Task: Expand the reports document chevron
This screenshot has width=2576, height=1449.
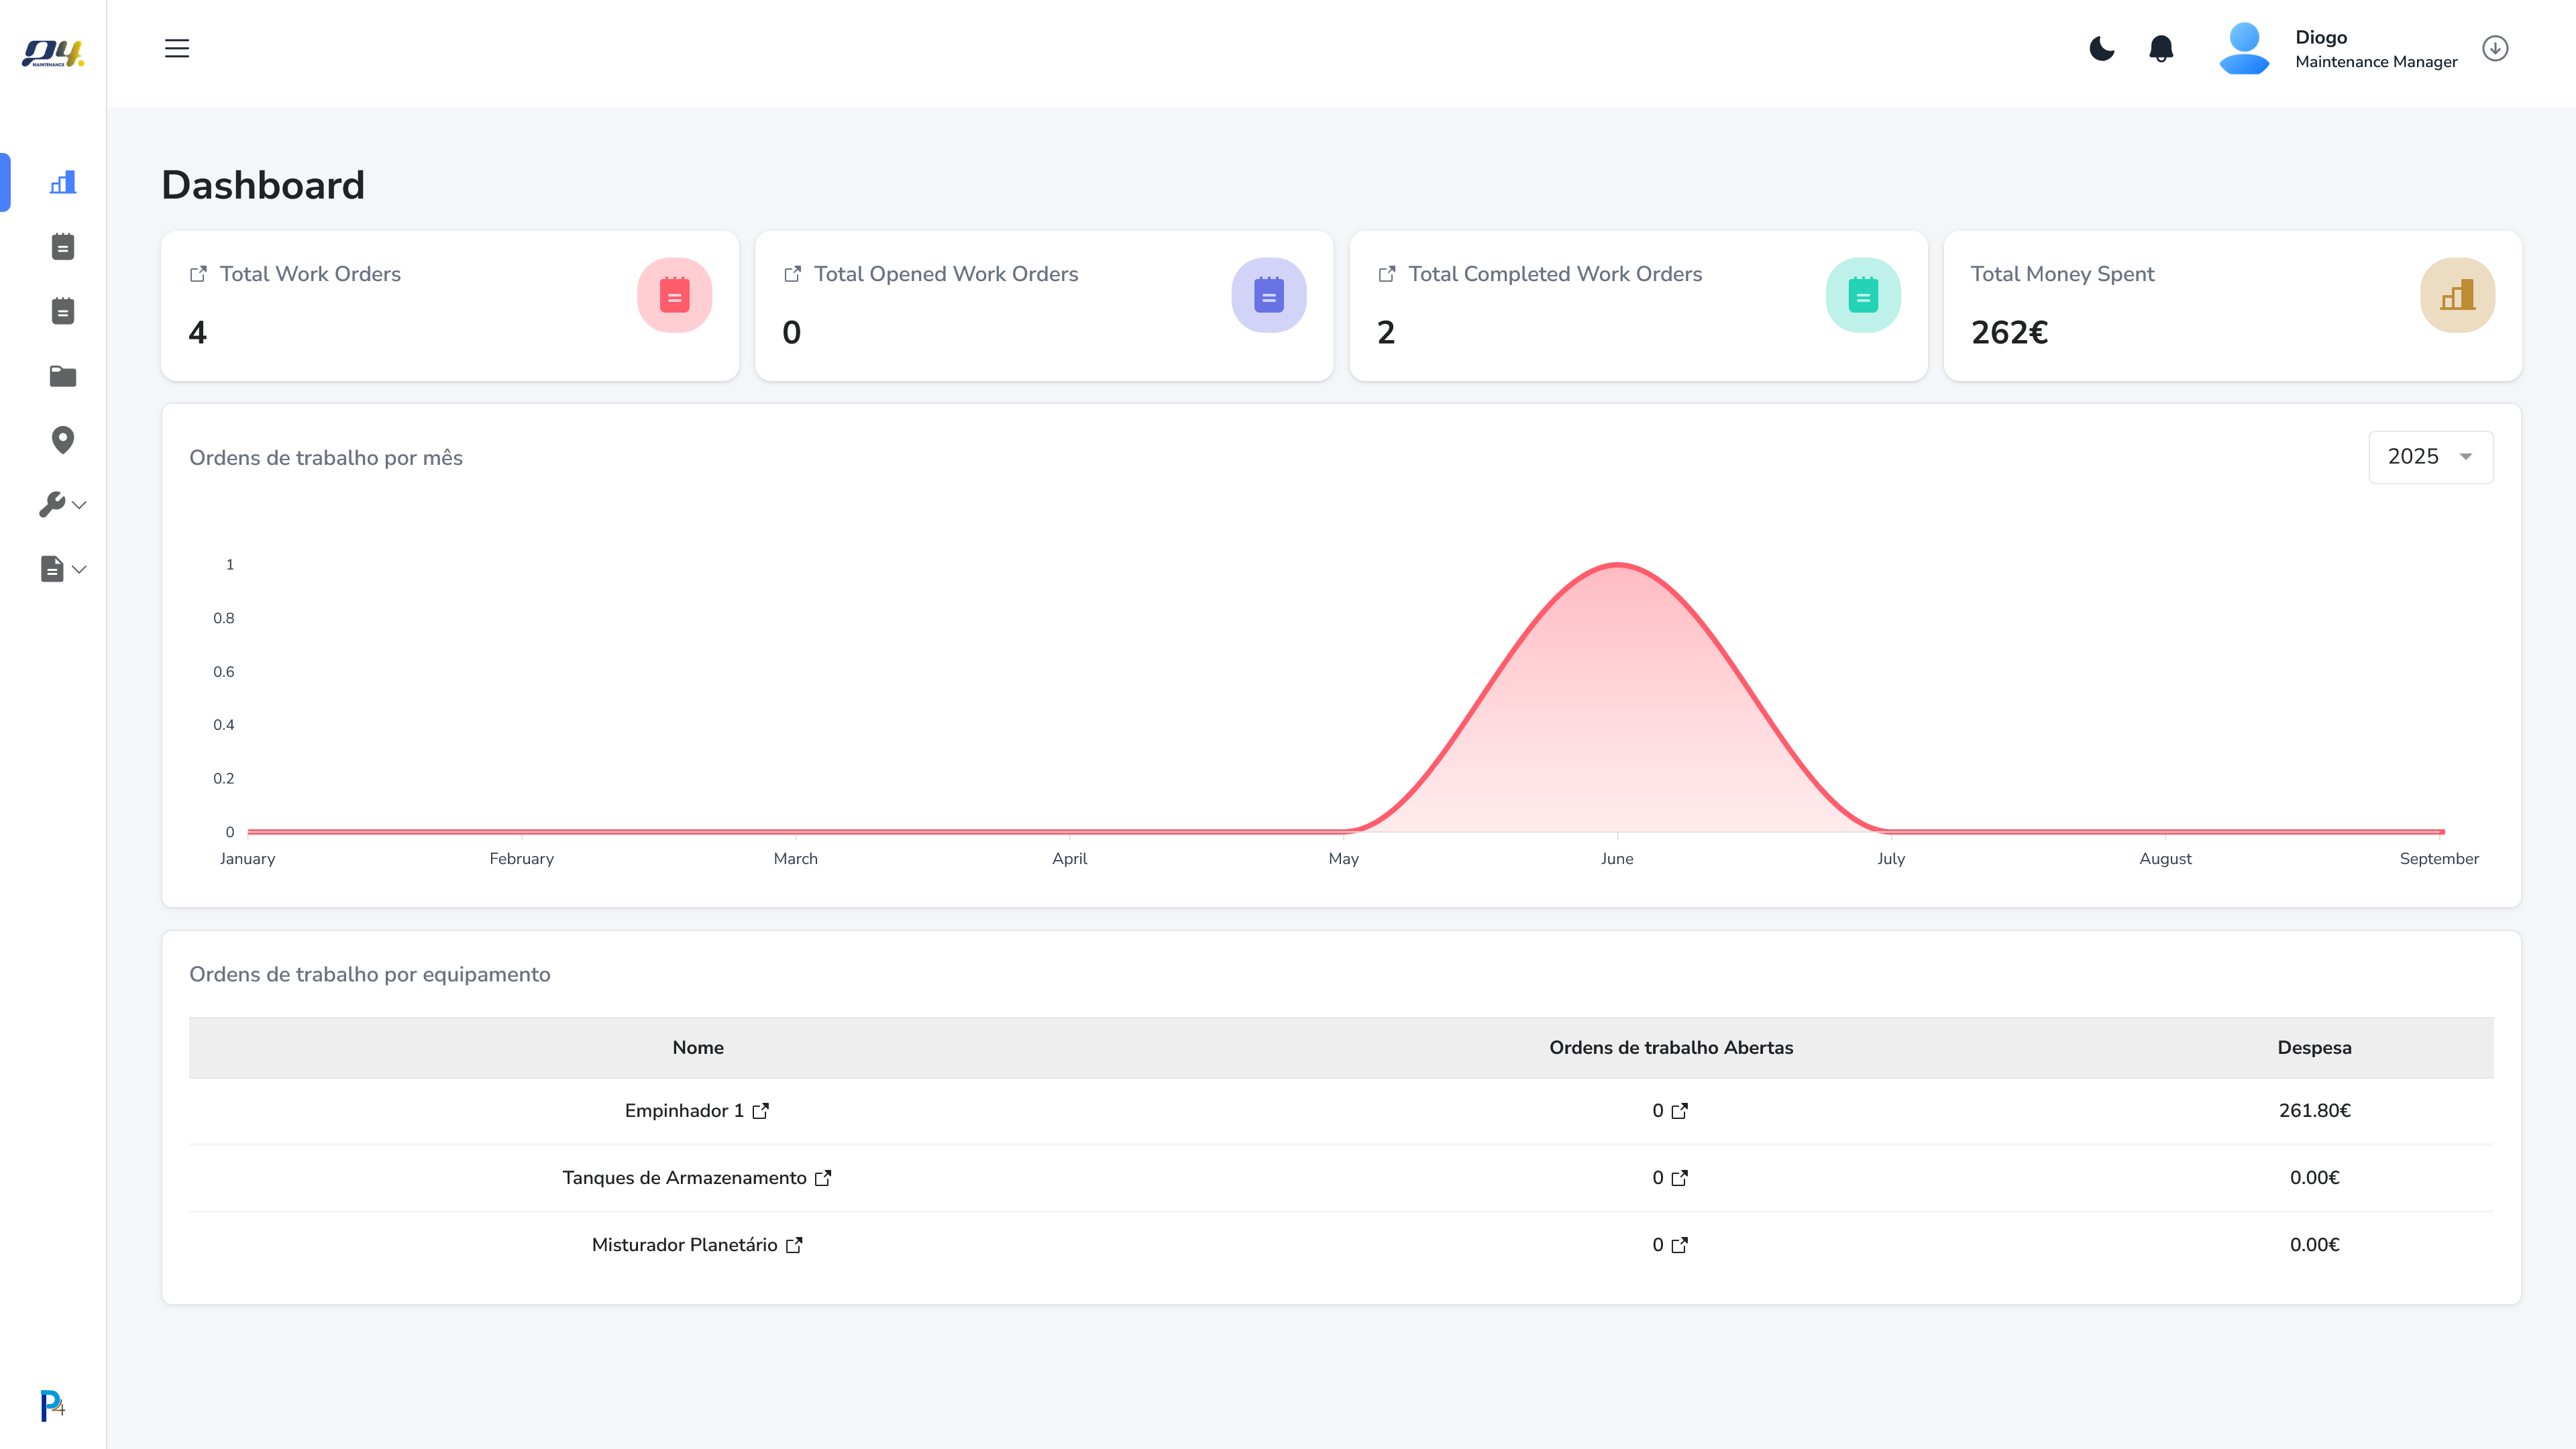Action: coord(80,569)
